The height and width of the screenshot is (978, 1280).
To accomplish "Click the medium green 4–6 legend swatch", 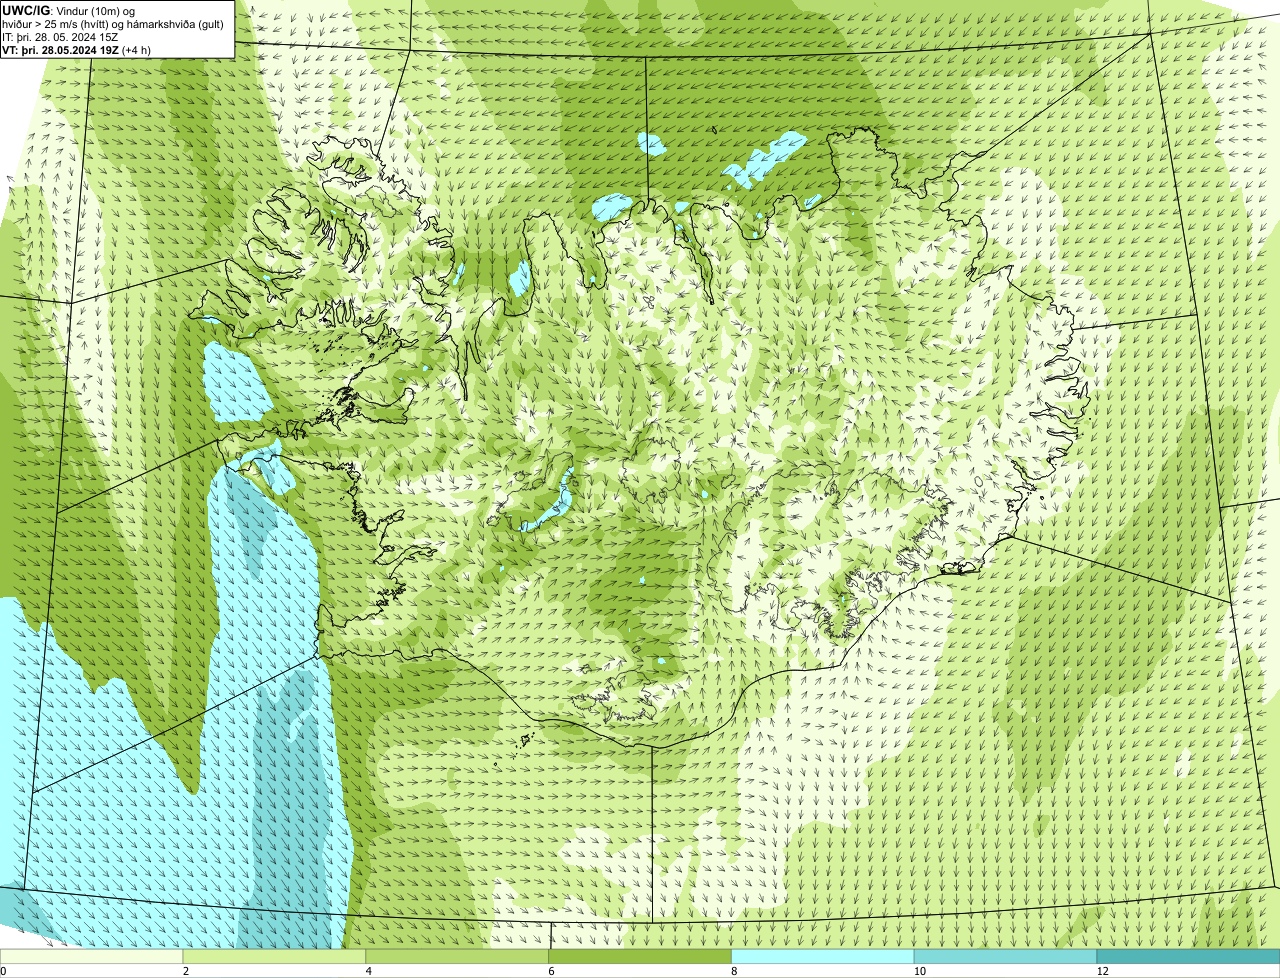I will tap(457, 956).
